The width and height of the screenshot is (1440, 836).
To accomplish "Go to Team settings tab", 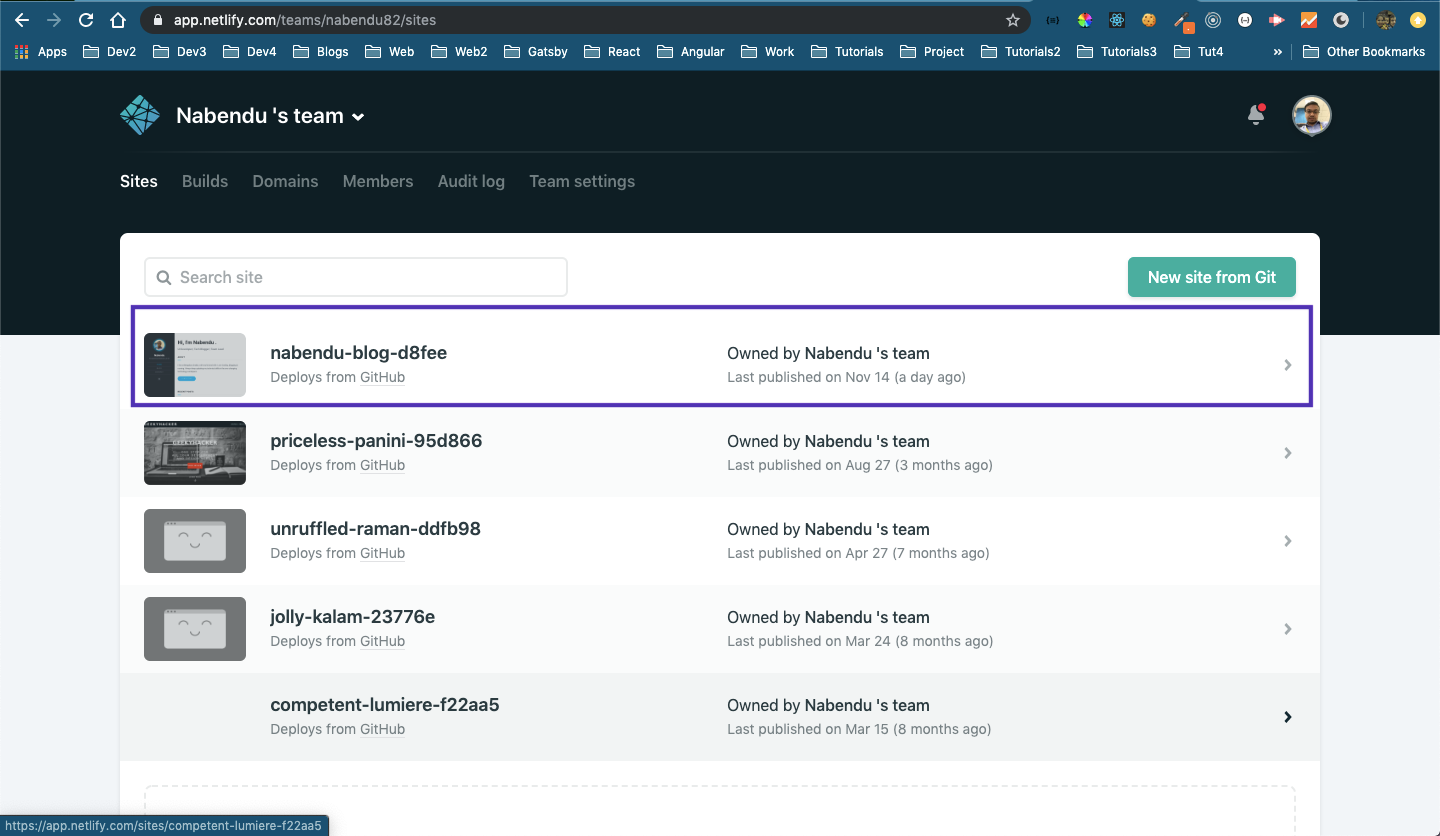I will 582,181.
